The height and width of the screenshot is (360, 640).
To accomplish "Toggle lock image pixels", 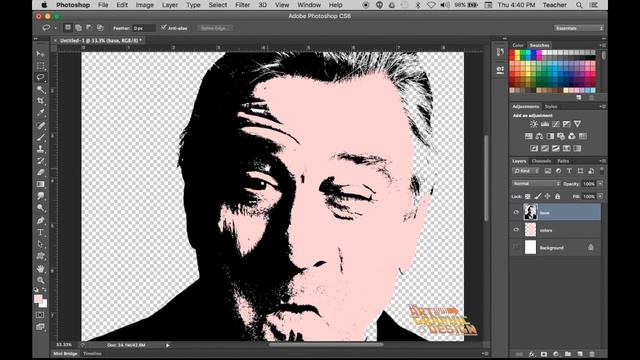I will tap(538, 197).
